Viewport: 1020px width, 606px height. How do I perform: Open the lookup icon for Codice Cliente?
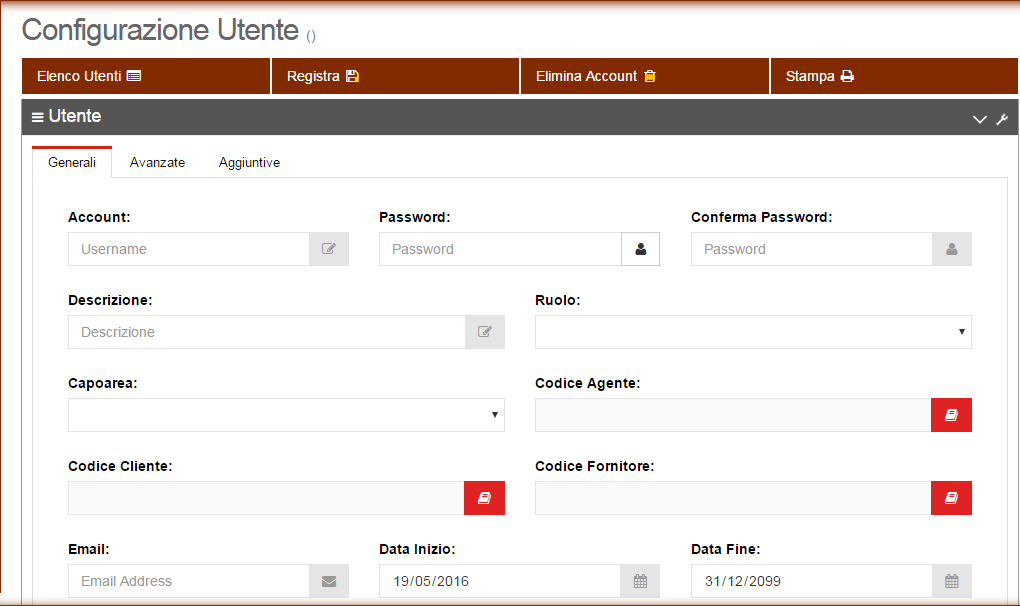point(484,498)
